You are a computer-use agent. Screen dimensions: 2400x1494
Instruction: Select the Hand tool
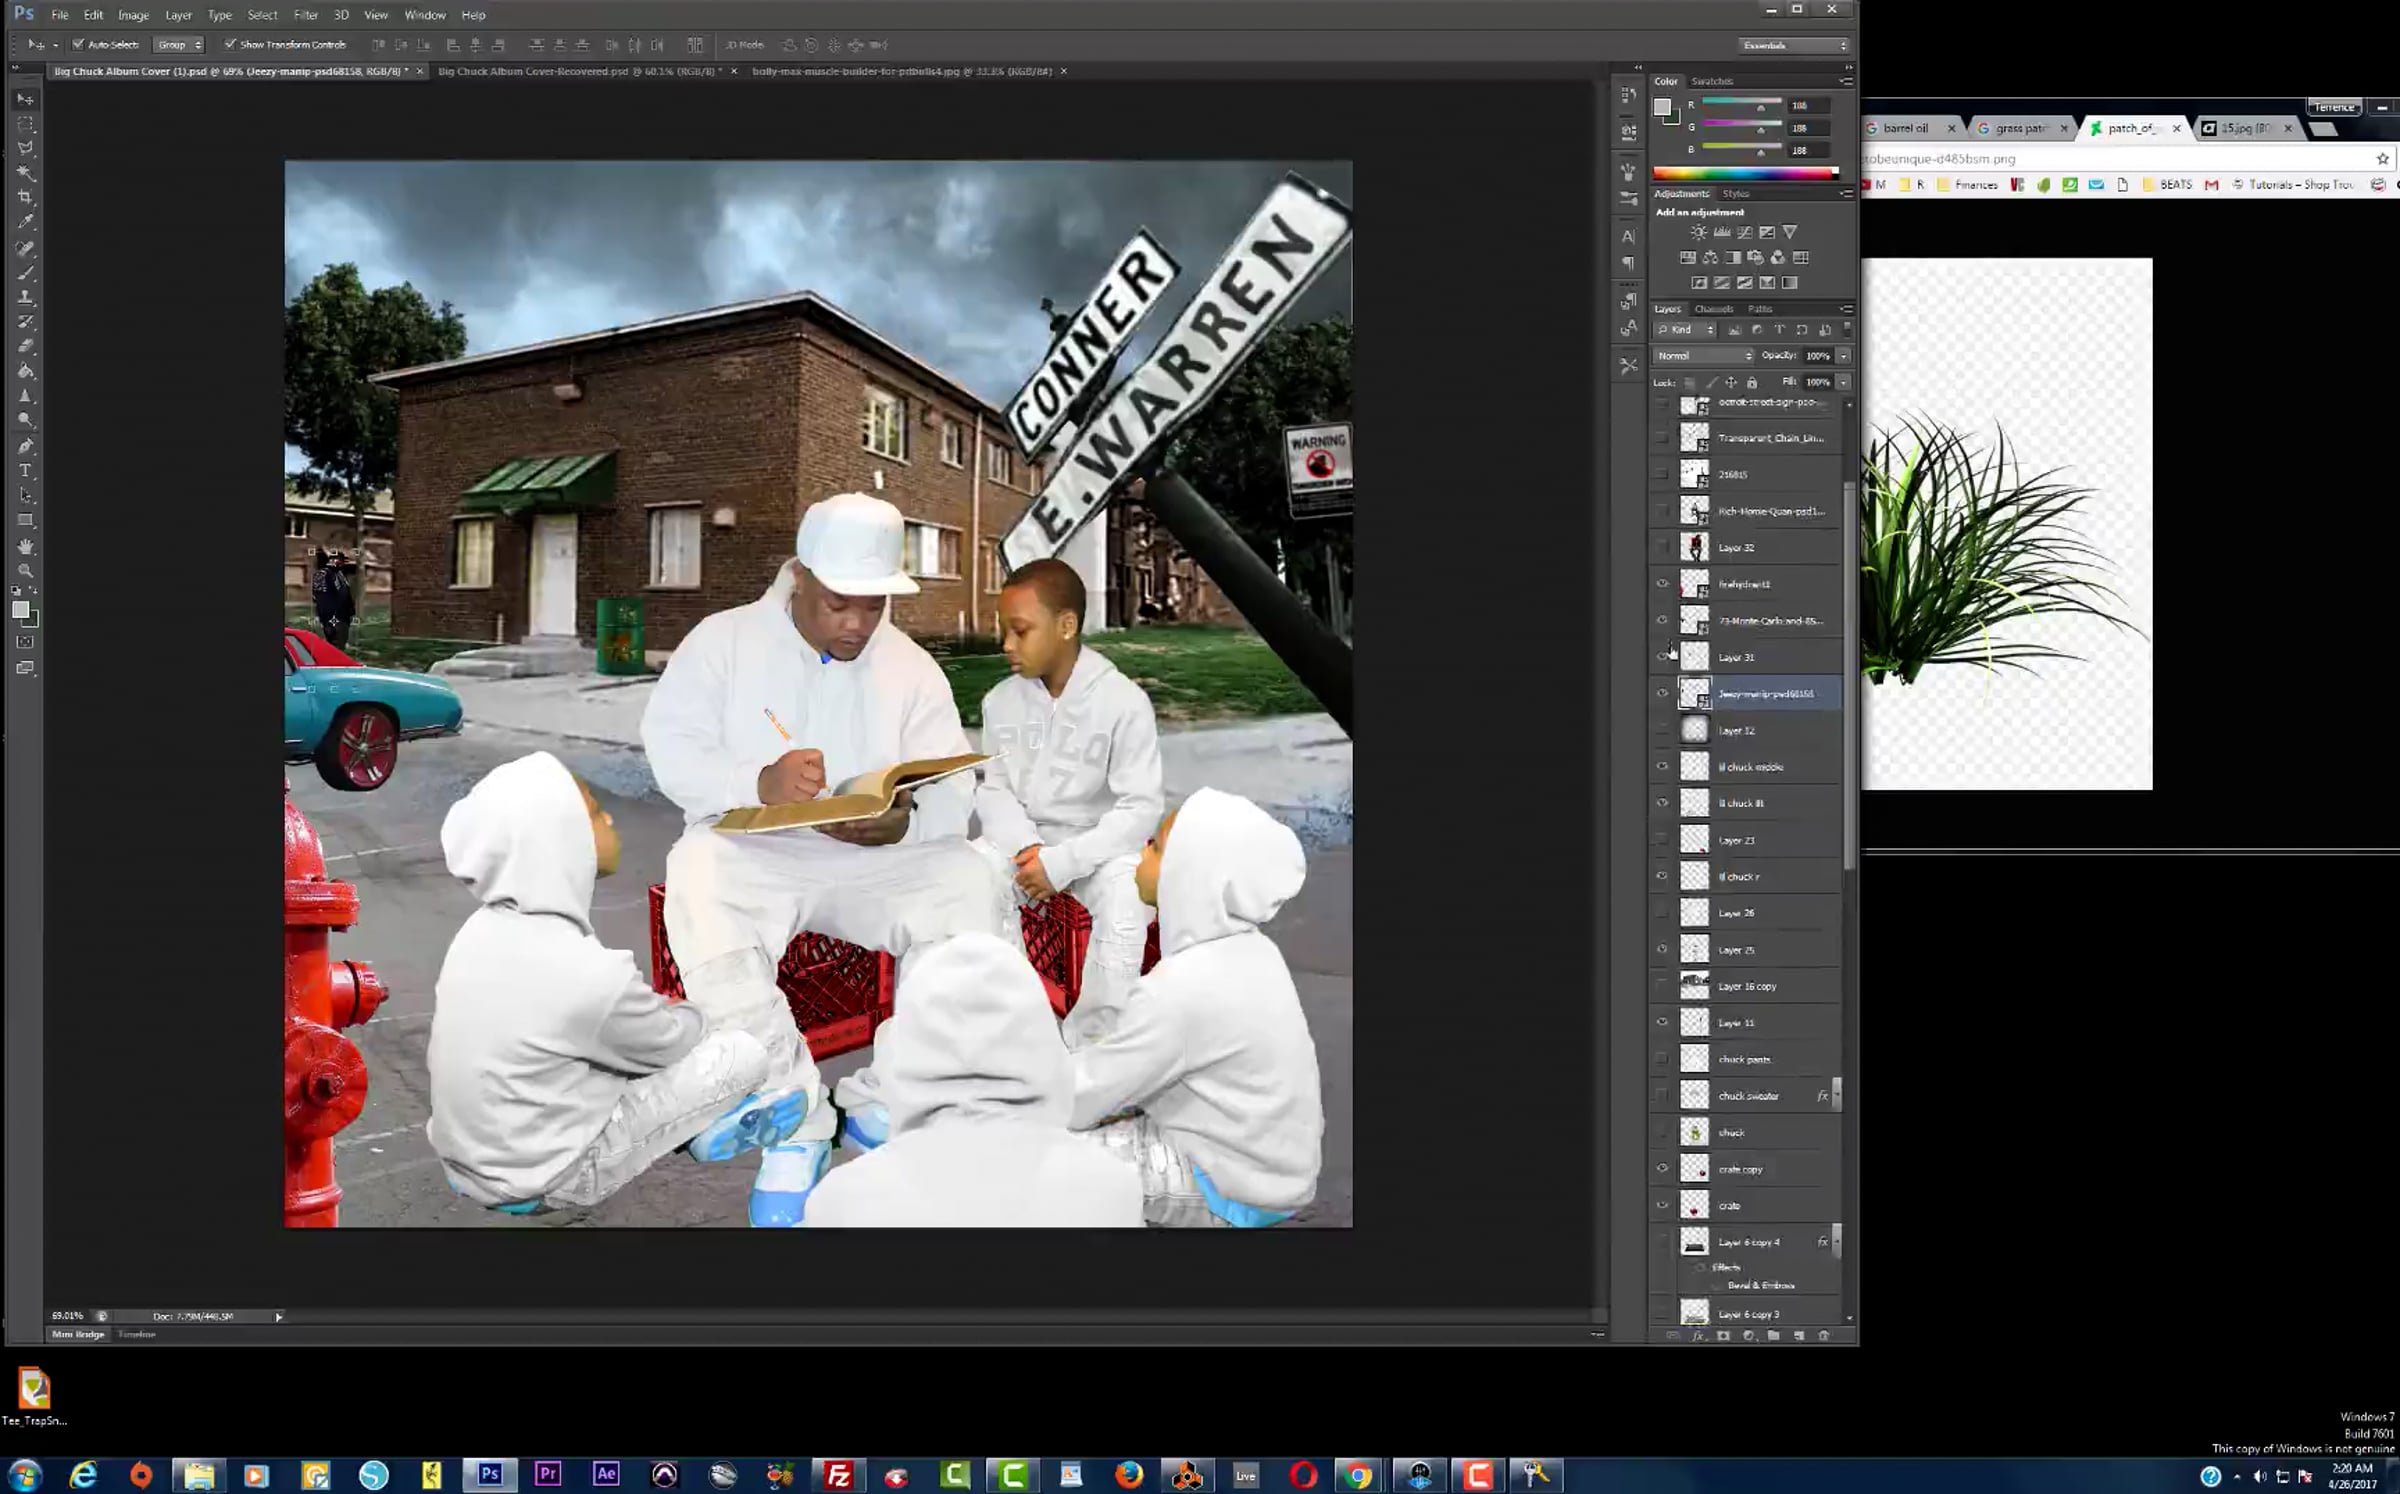[x=26, y=546]
